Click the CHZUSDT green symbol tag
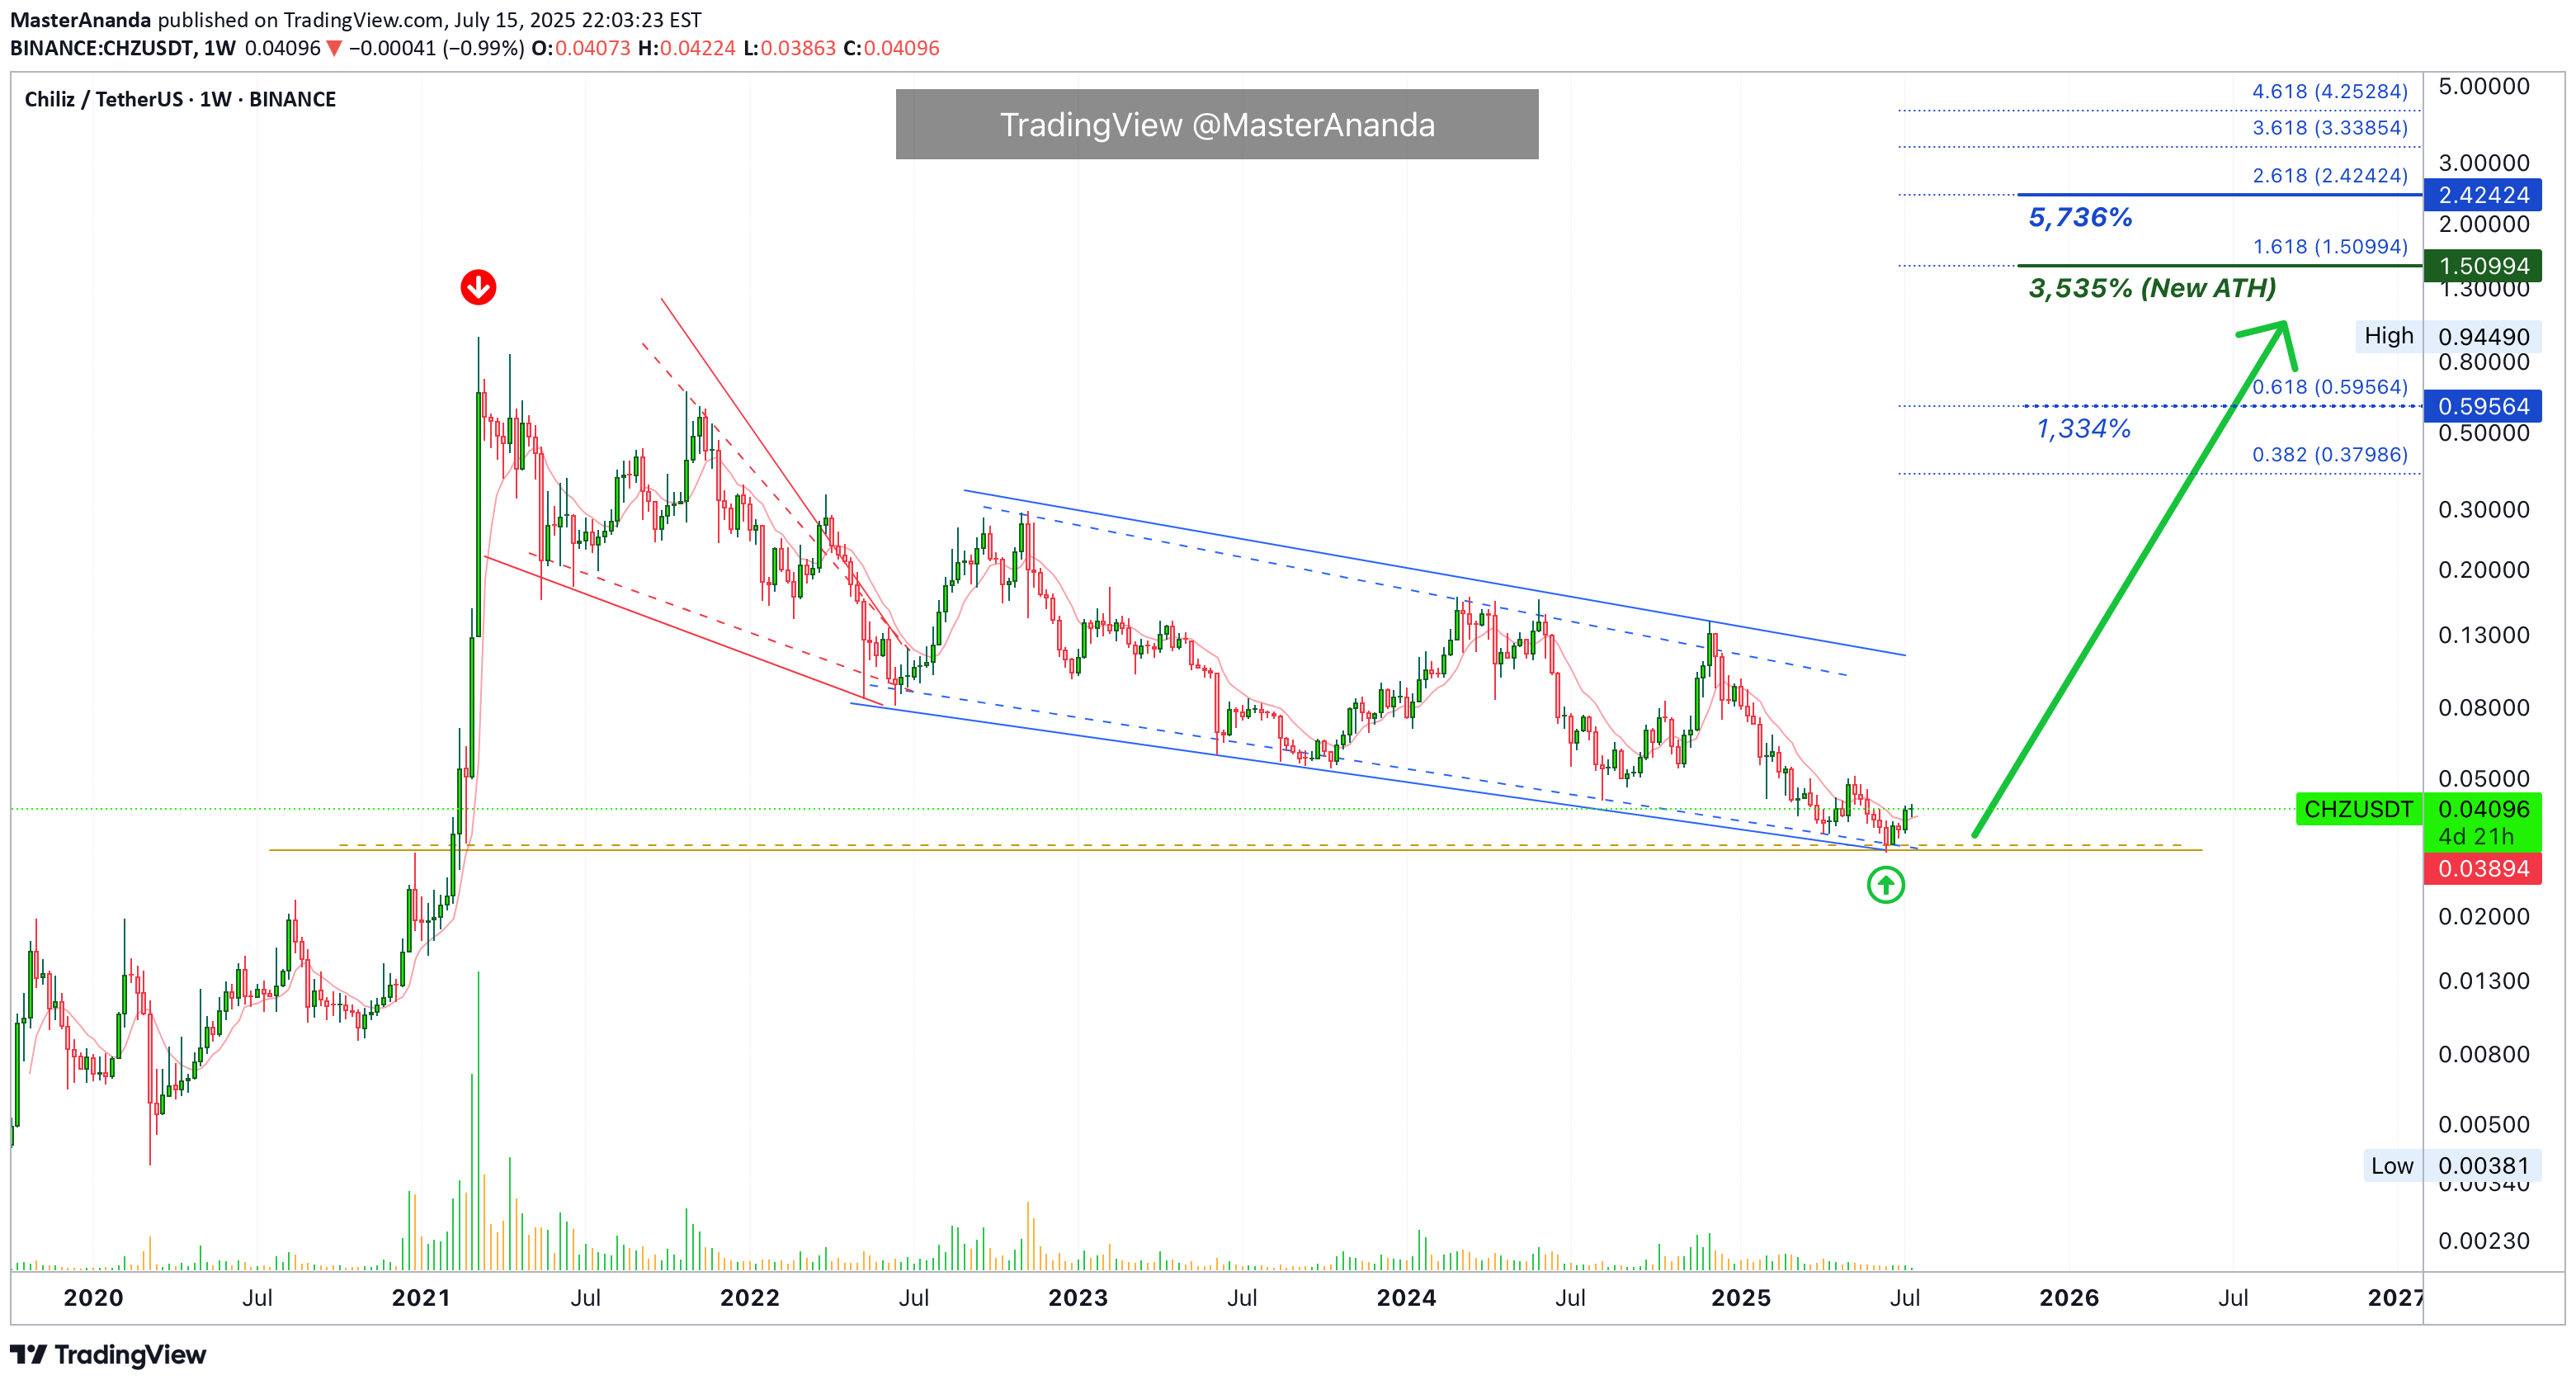2576x1385 pixels. [2358, 809]
